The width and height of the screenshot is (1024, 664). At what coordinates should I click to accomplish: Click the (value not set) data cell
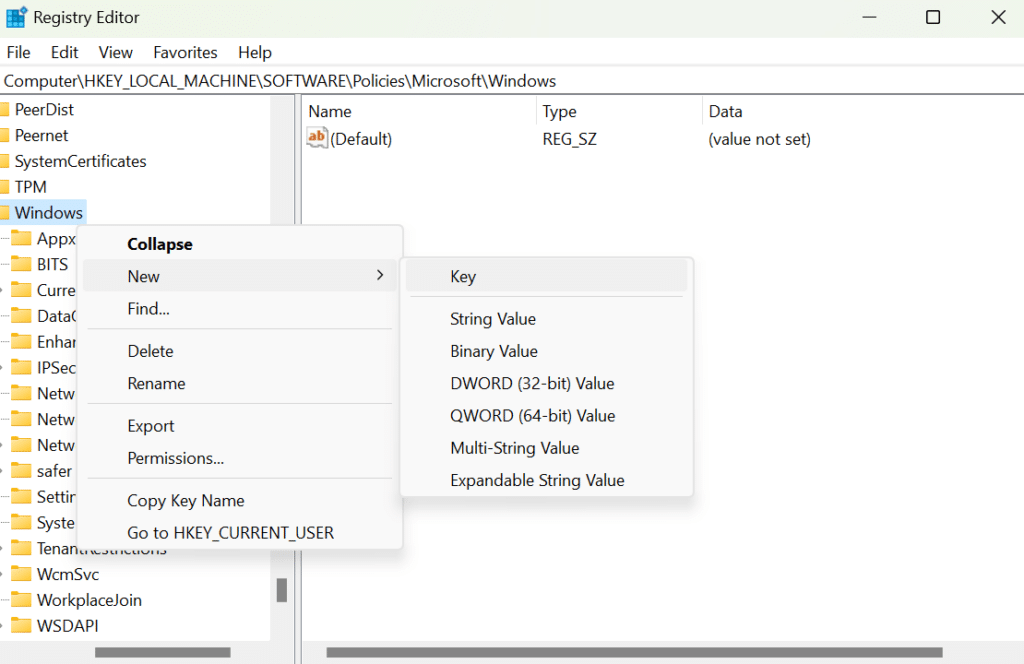[x=760, y=139]
